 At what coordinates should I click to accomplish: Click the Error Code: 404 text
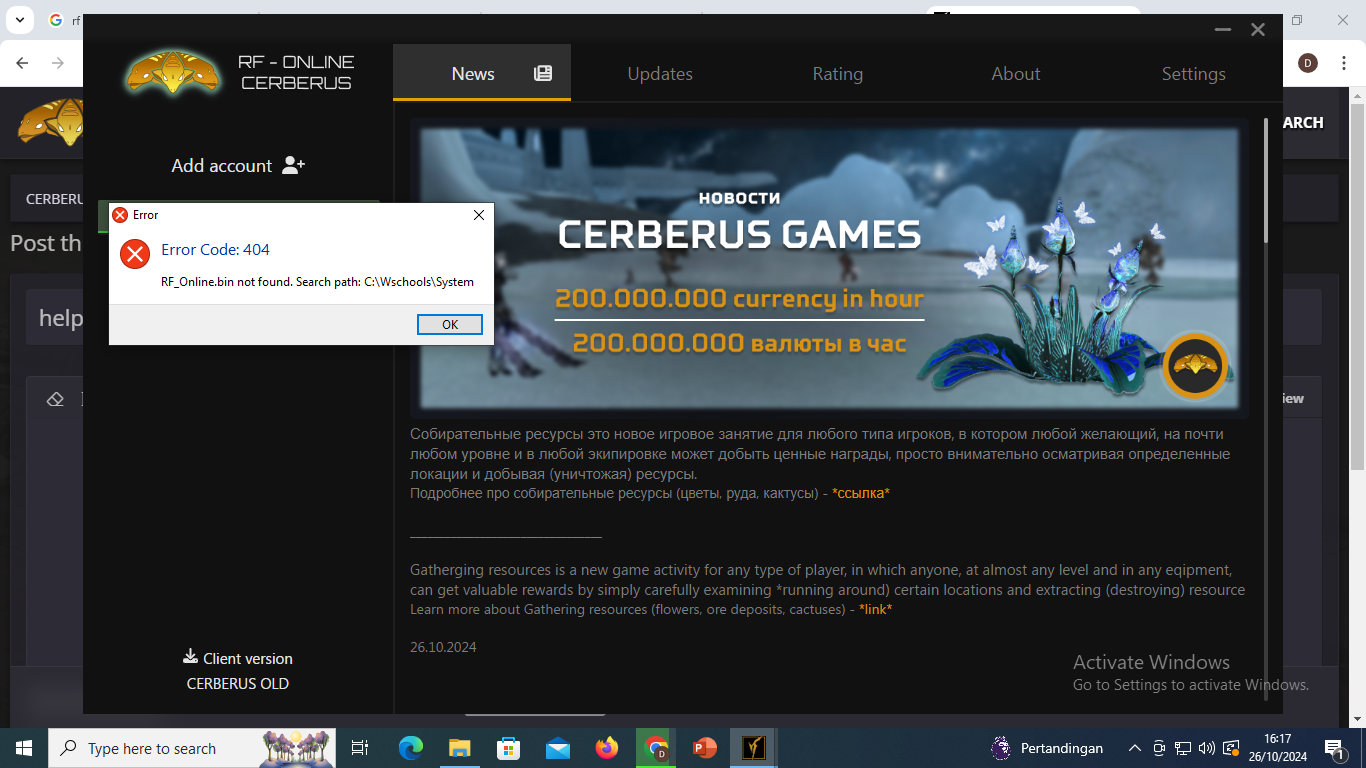pyautogui.click(x=215, y=250)
